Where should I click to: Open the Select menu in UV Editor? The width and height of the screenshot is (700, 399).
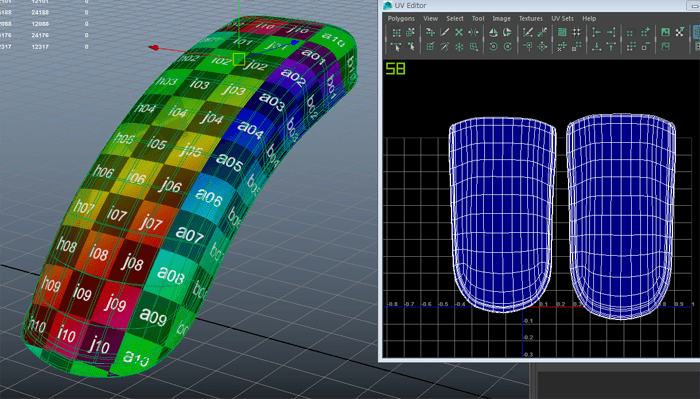454,18
